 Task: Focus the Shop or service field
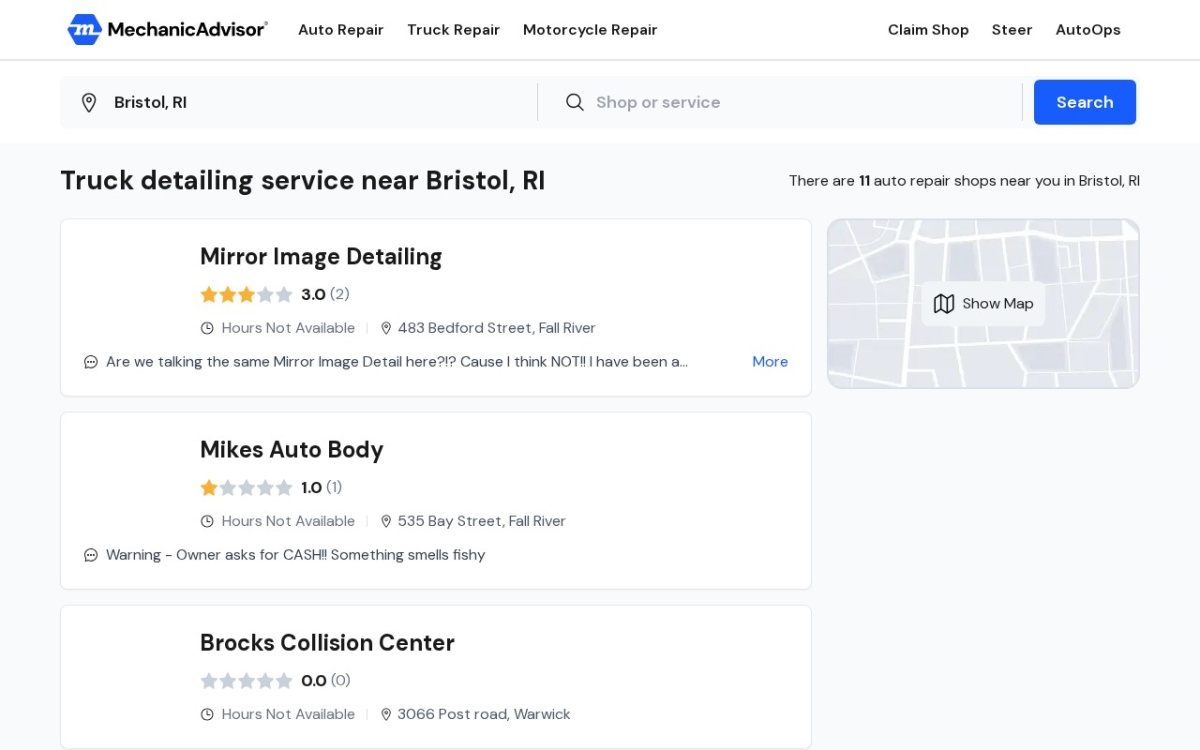[x=800, y=102]
